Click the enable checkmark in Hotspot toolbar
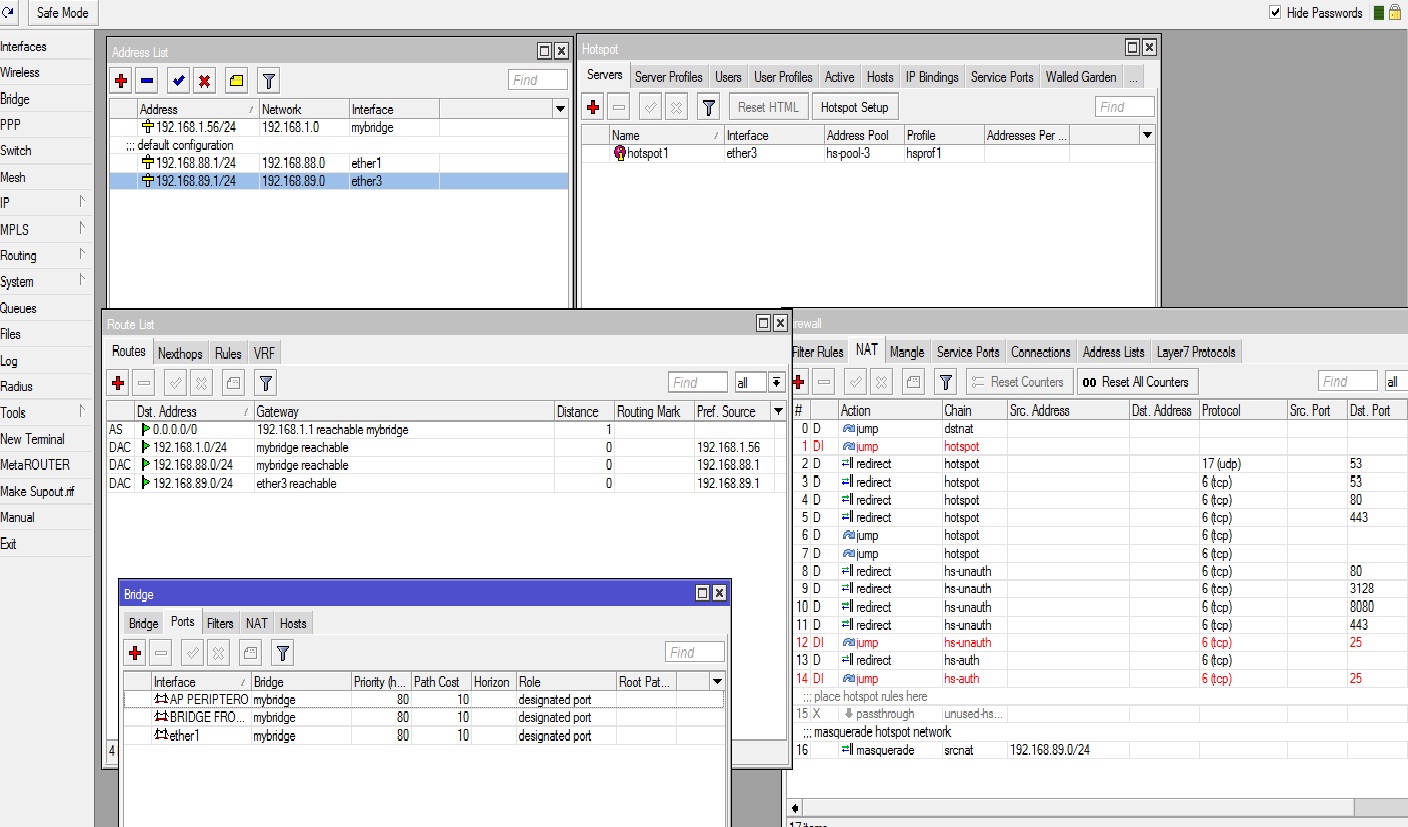1408x827 pixels. (650, 107)
